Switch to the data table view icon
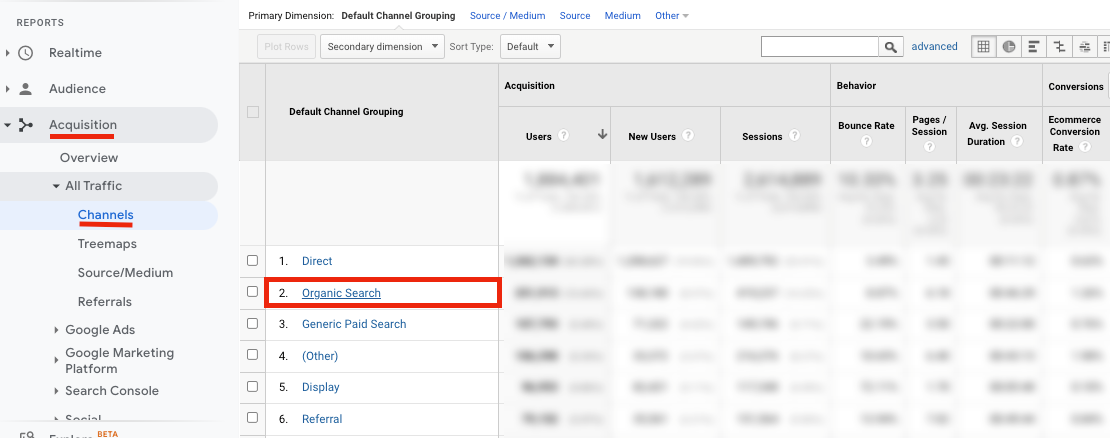This screenshot has height=438, width=1110. coord(984,47)
